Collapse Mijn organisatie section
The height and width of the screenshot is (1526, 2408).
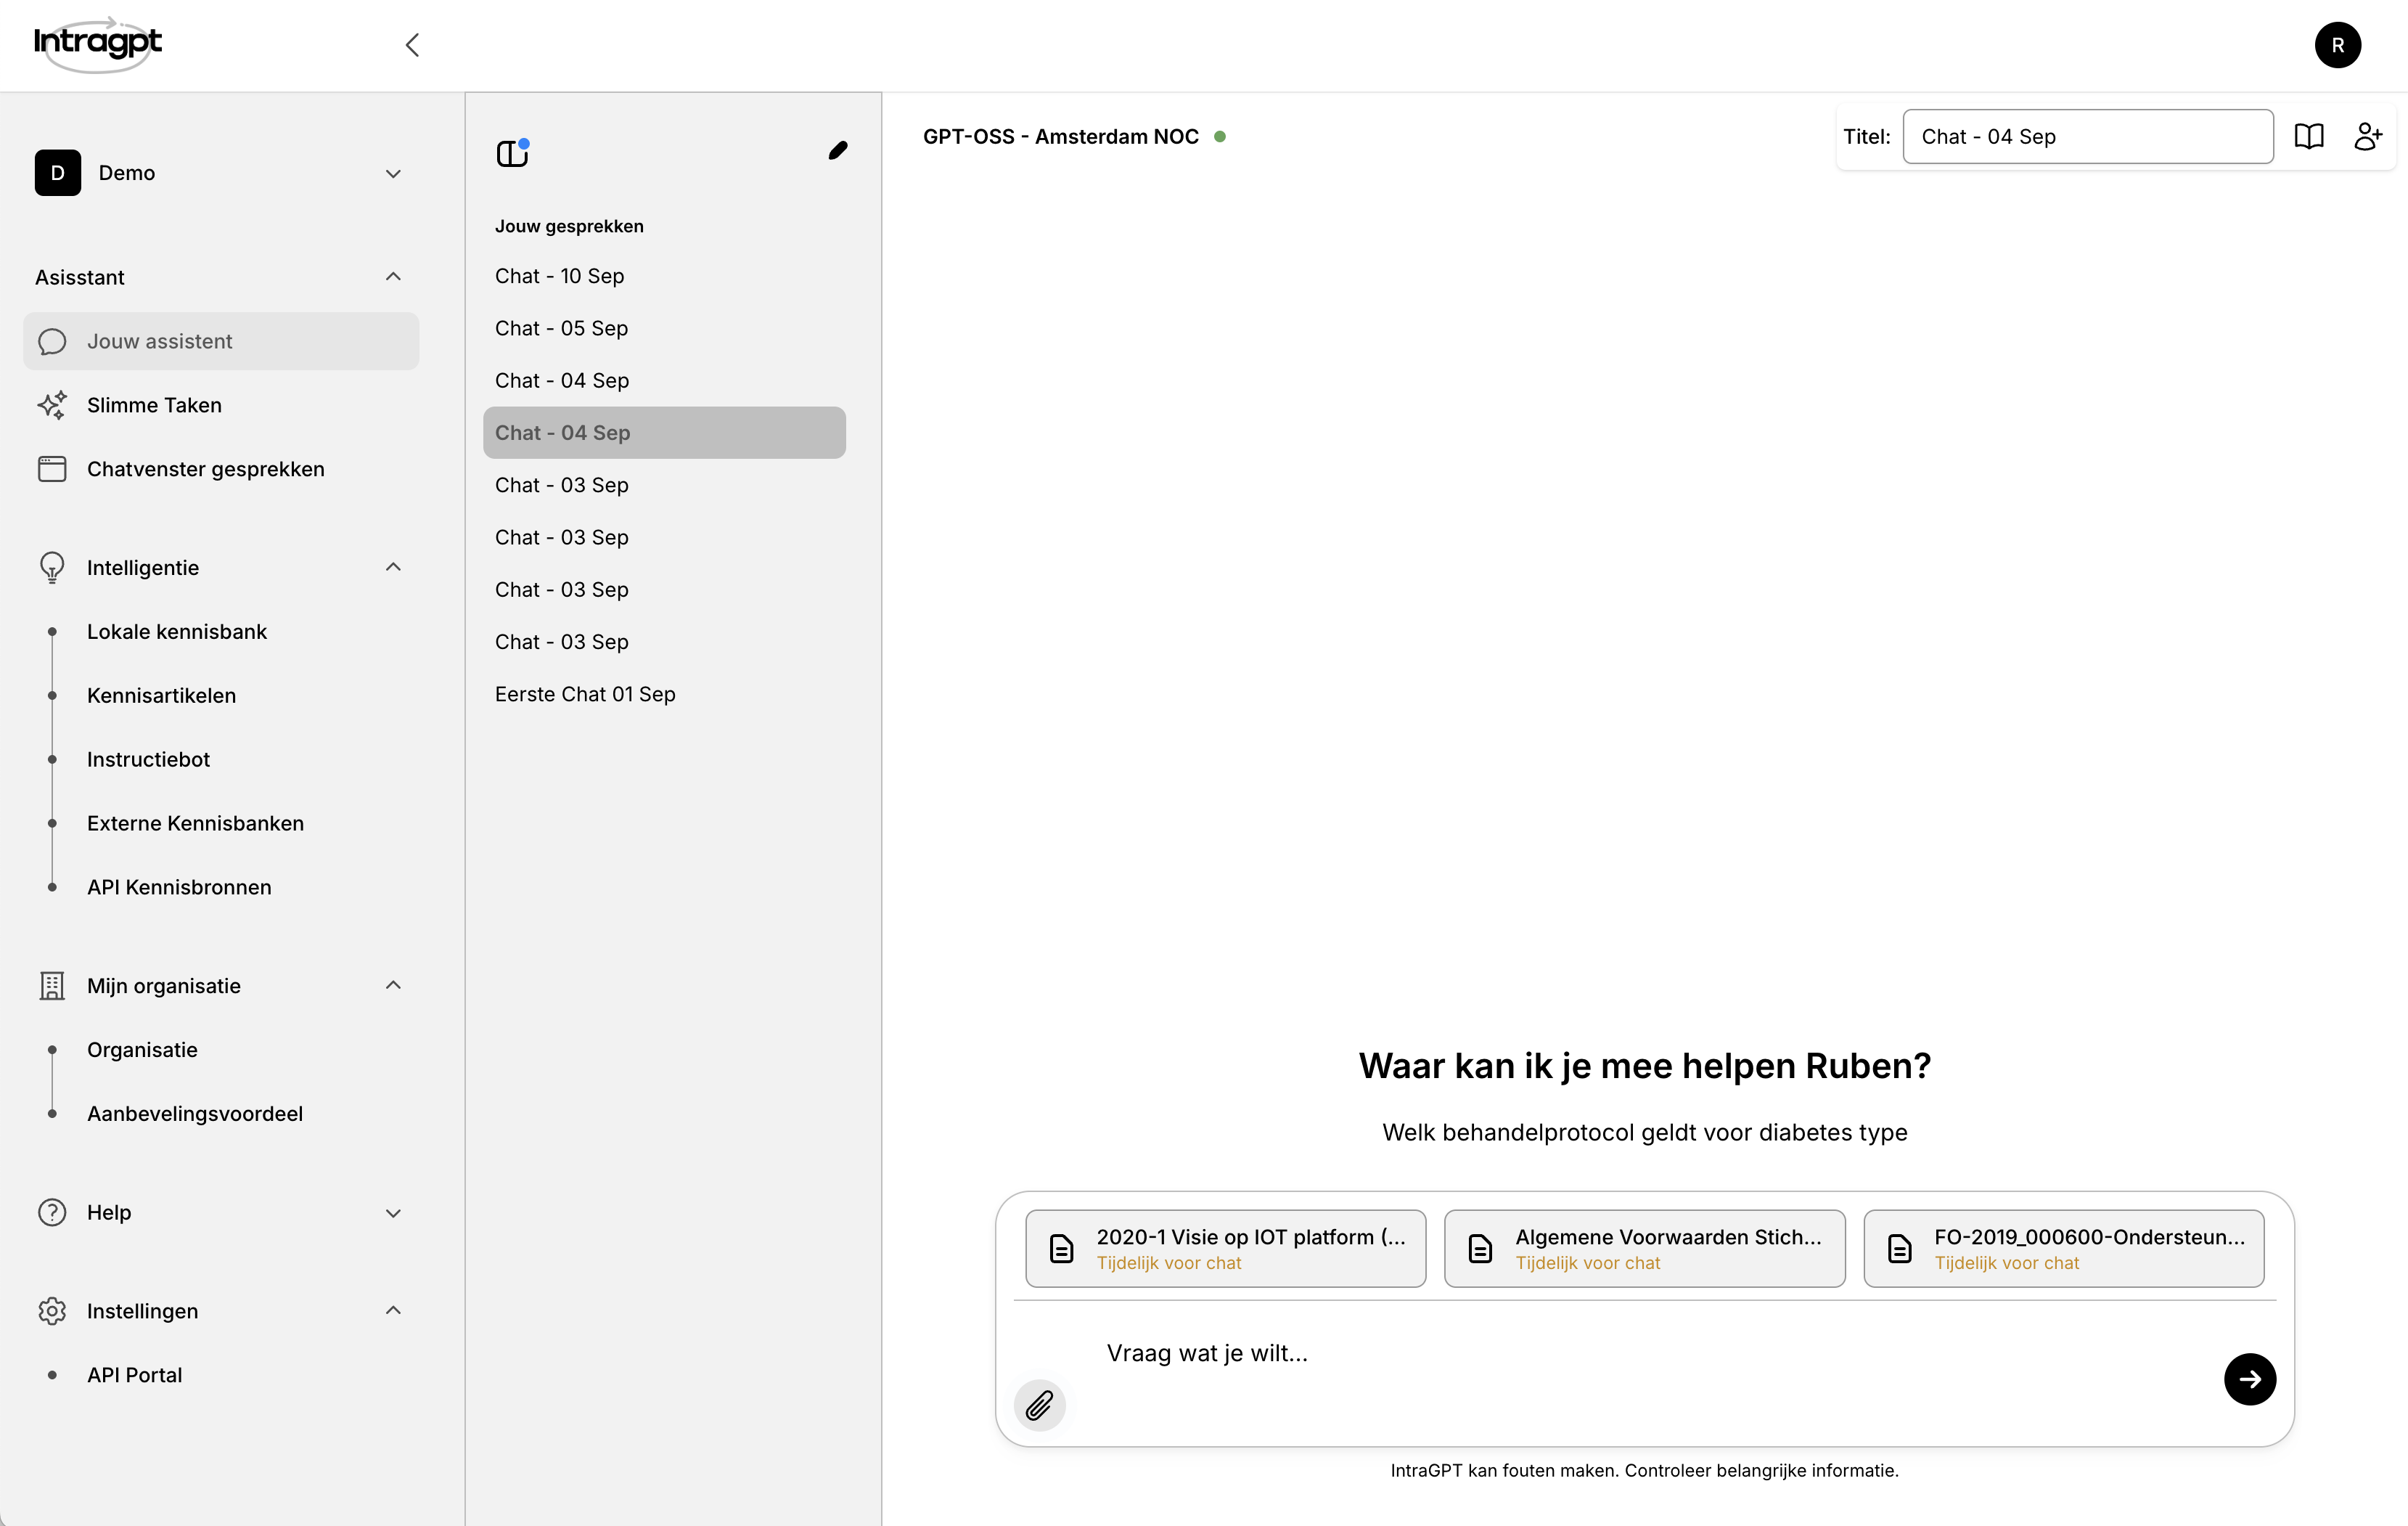(393, 986)
